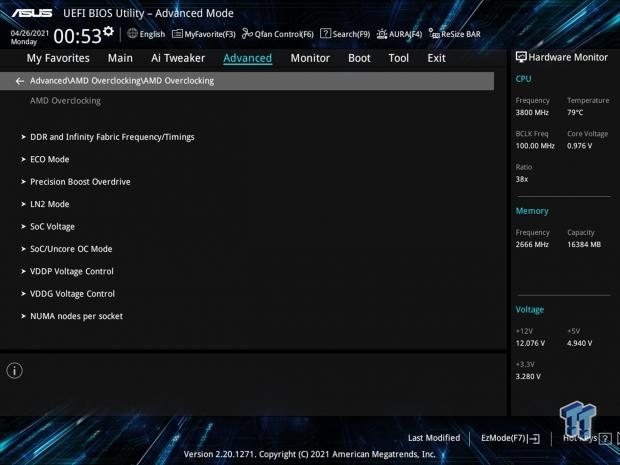The image size is (620, 465).
Task: Open the Tool tab
Action: click(399, 58)
